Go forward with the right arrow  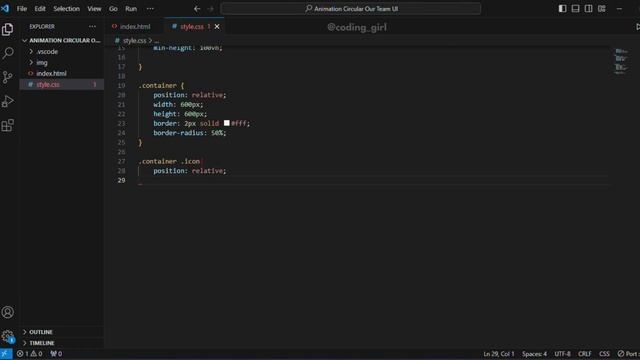pos(211,9)
